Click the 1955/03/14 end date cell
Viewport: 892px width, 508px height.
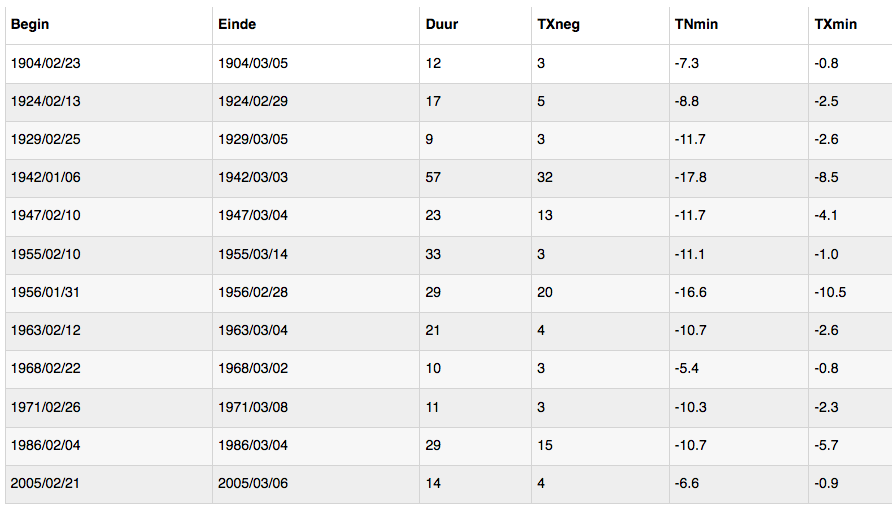coord(316,255)
